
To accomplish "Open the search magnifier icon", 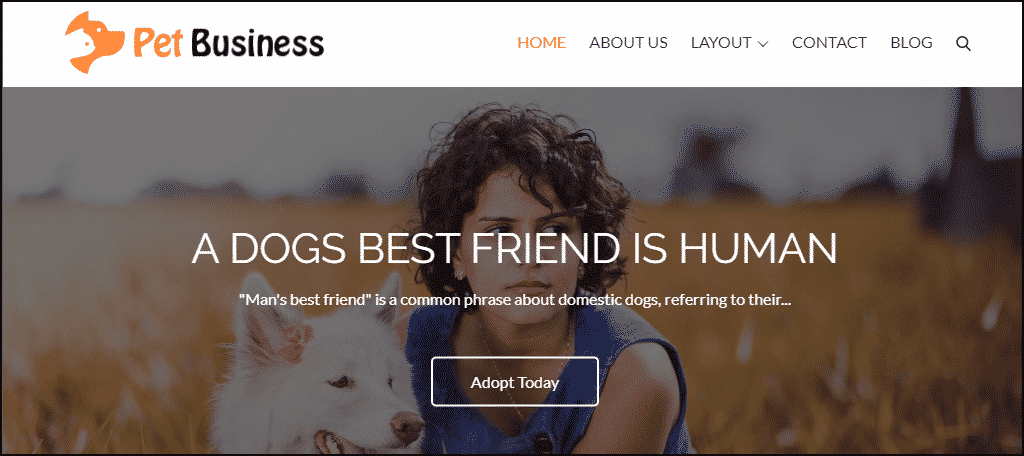I will tap(963, 44).
